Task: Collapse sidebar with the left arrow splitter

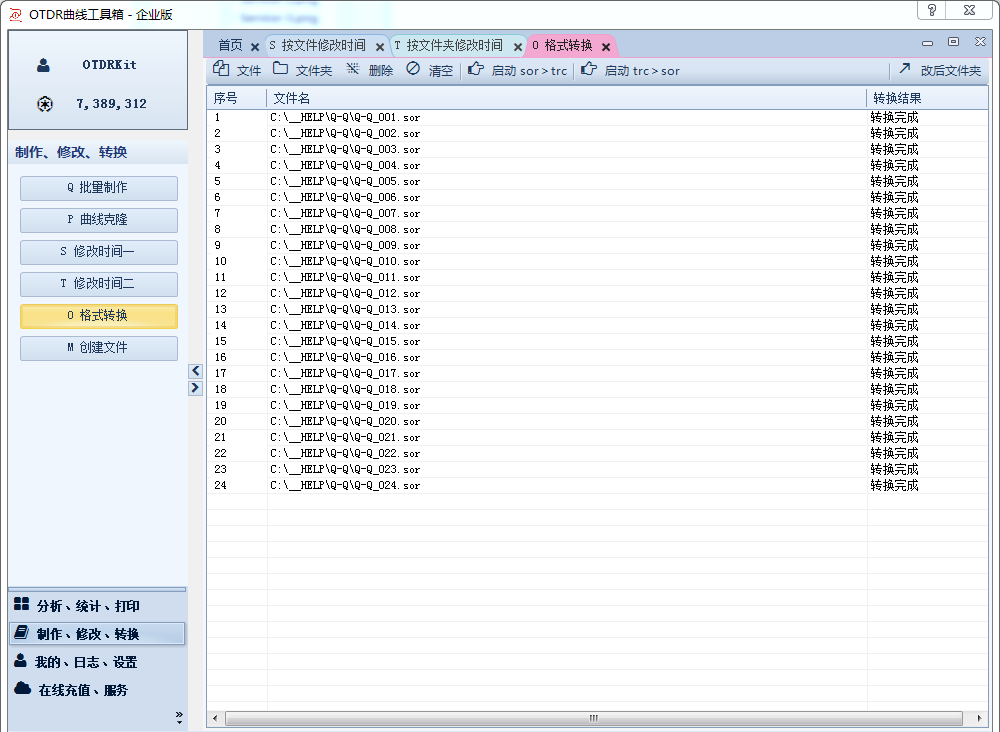Action: click(195, 371)
